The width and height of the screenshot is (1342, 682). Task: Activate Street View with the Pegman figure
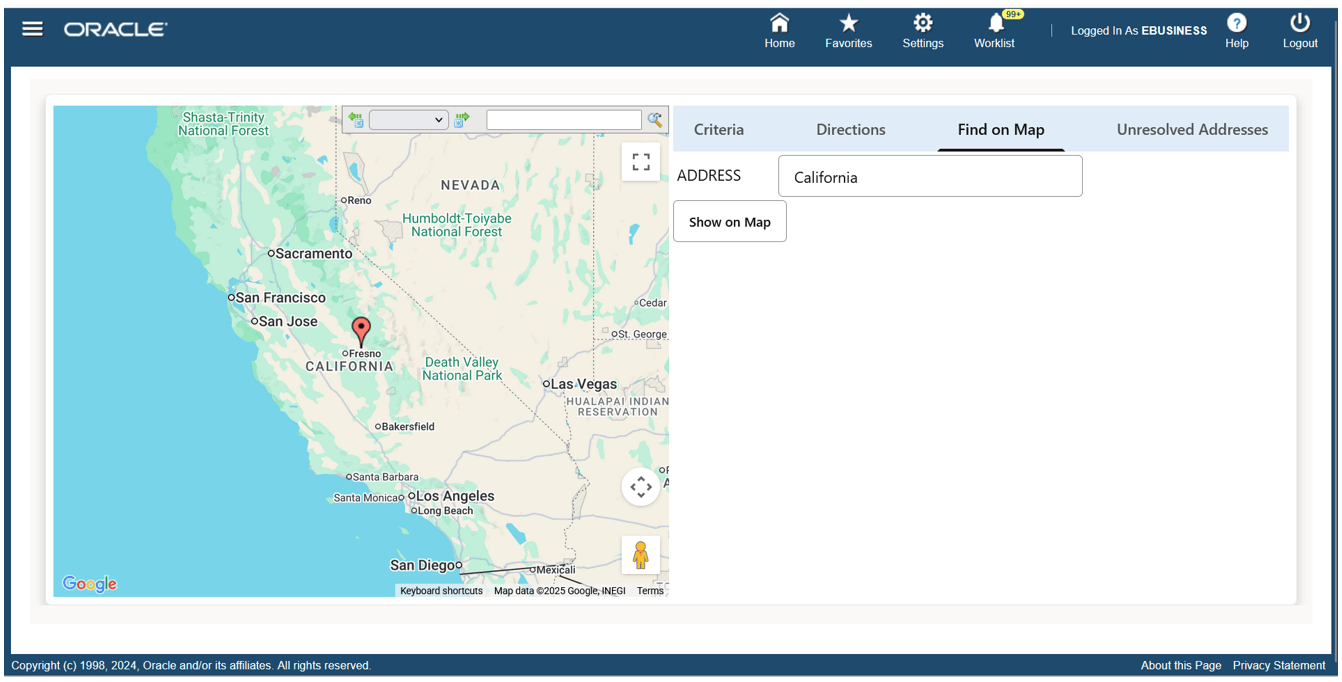[x=641, y=554]
